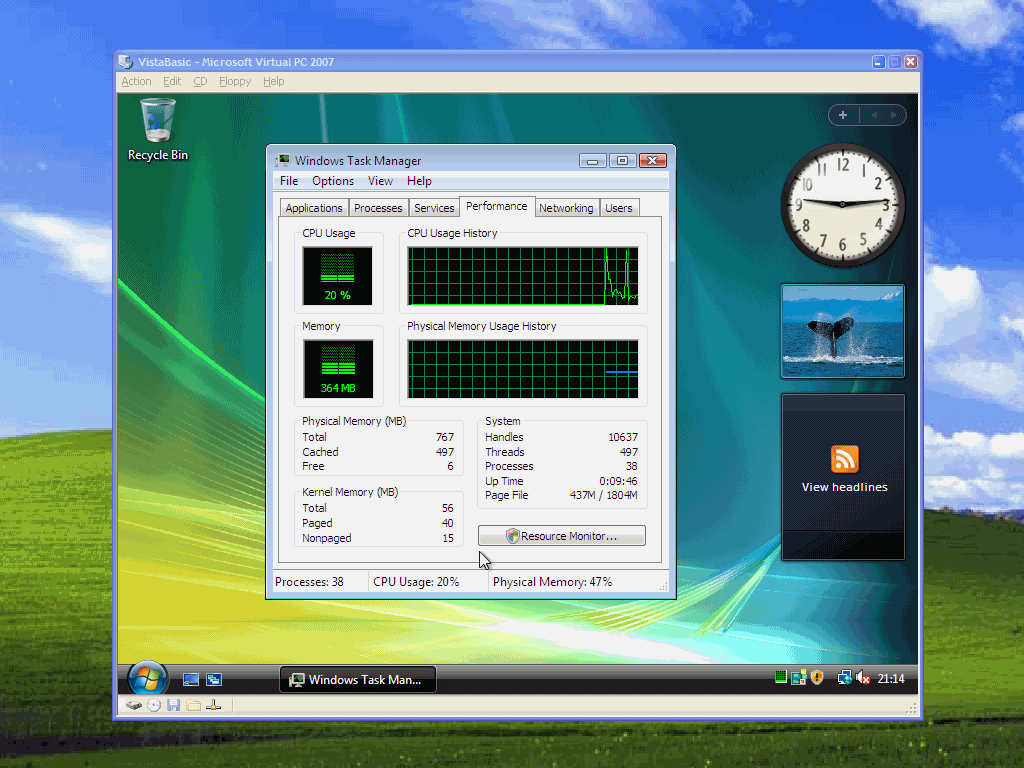This screenshot has width=1024, height=768.
Task: Click the analog clock gadget
Action: pos(842,204)
